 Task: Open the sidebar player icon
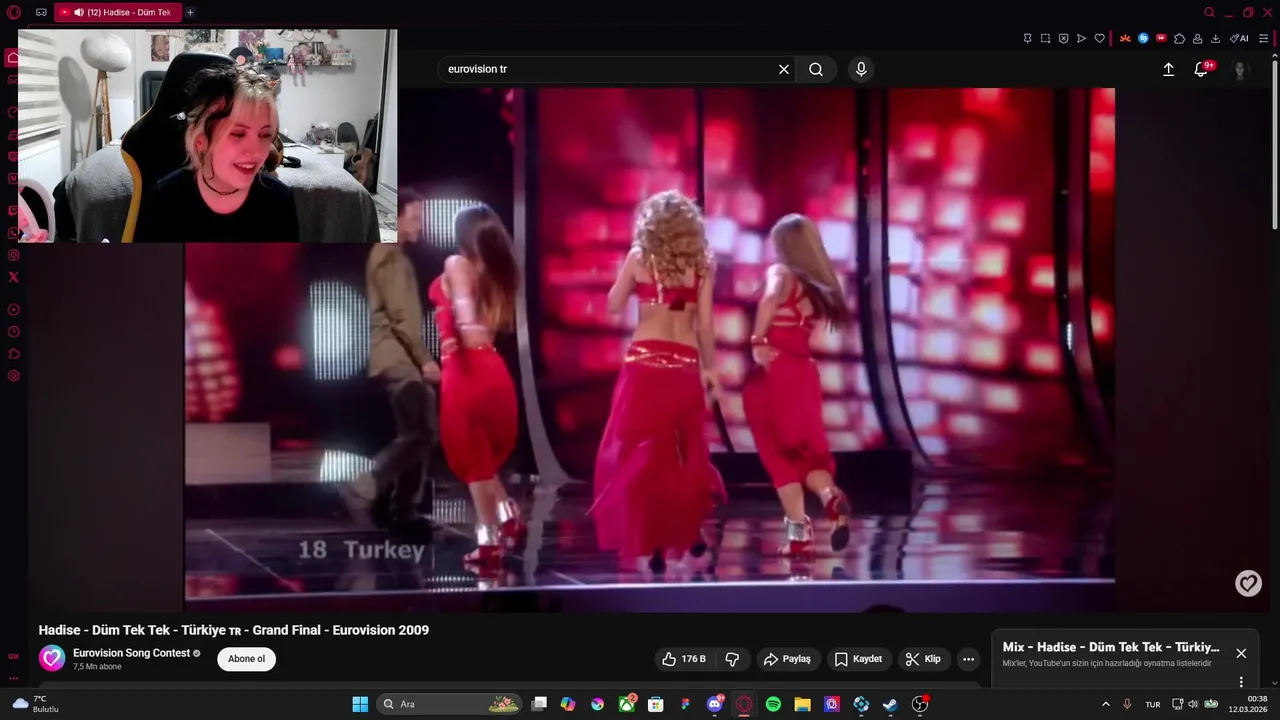13,310
